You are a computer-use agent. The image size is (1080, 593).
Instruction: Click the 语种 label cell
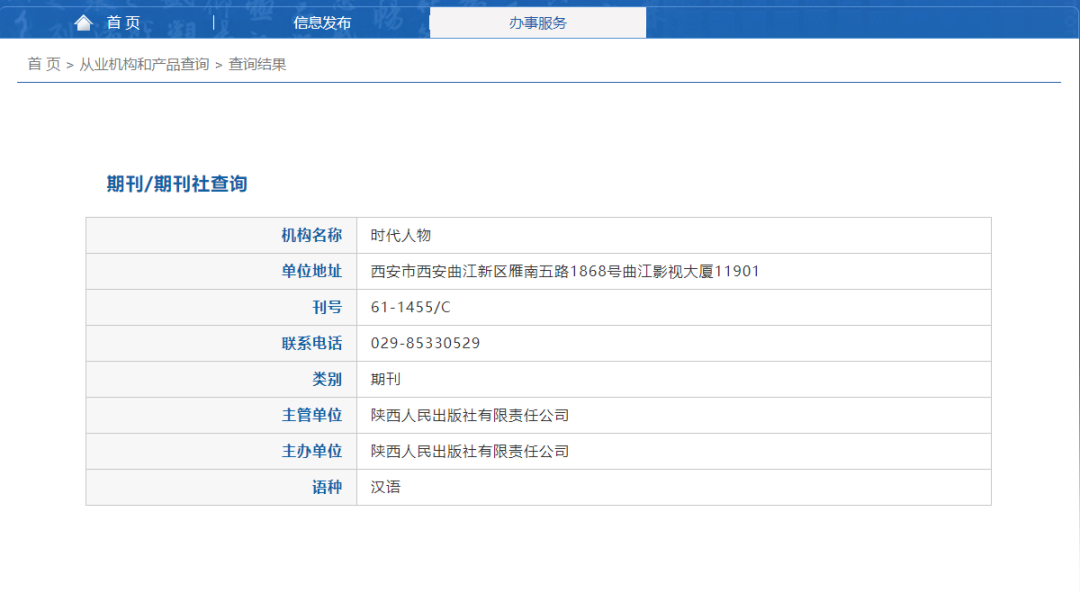[221, 488]
